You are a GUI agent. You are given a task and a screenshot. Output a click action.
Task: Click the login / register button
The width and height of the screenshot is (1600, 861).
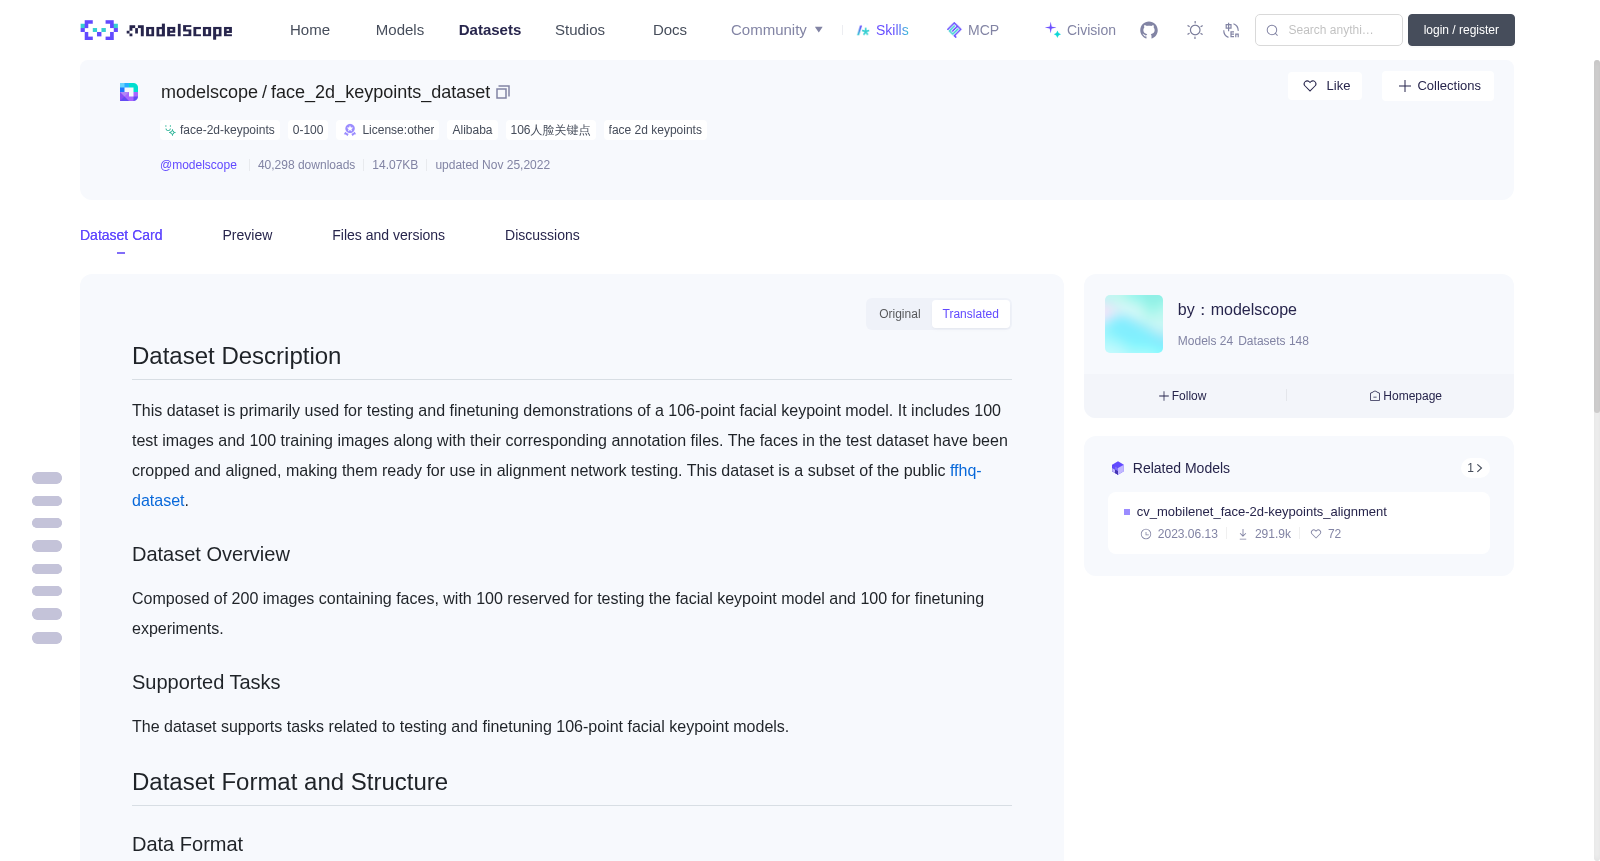pos(1461,30)
